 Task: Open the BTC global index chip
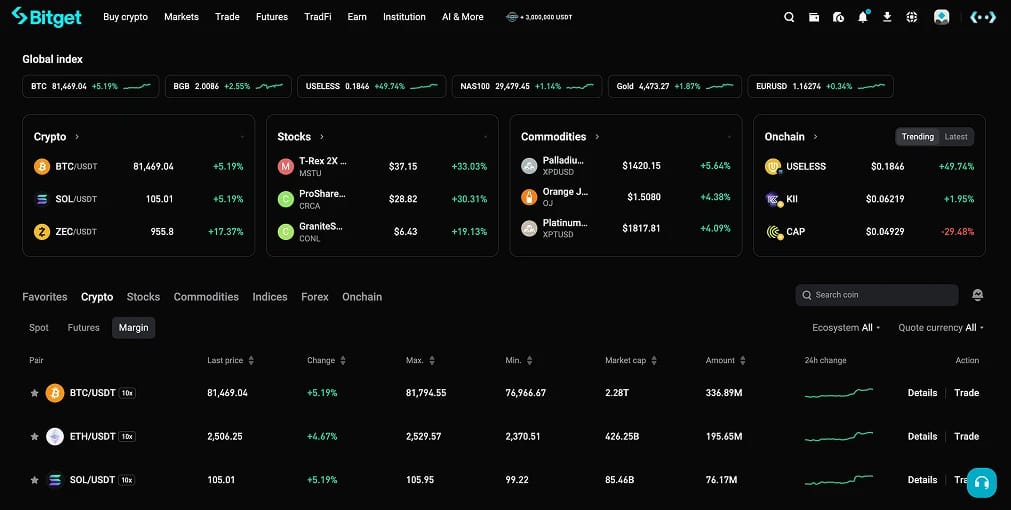(90, 86)
